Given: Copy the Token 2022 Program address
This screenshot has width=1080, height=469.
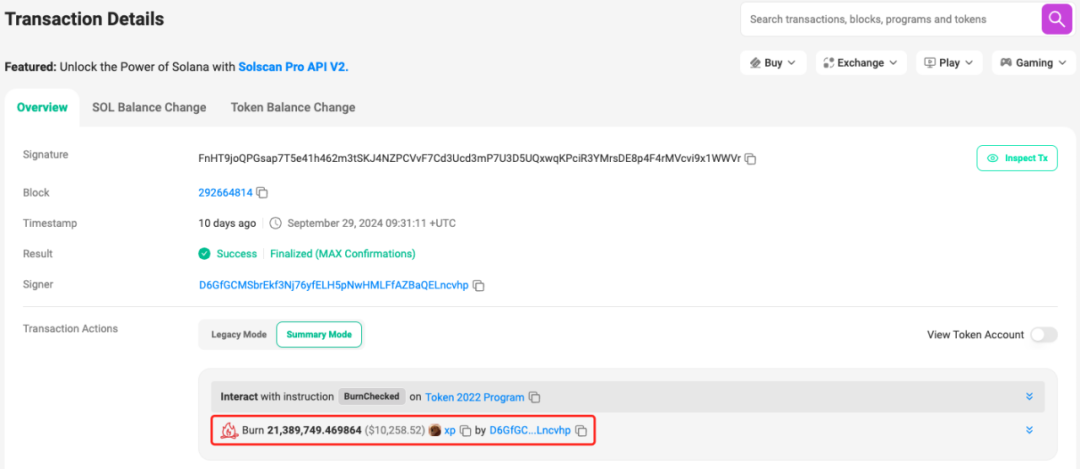Looking at the screenshot, I should [535, 397].
